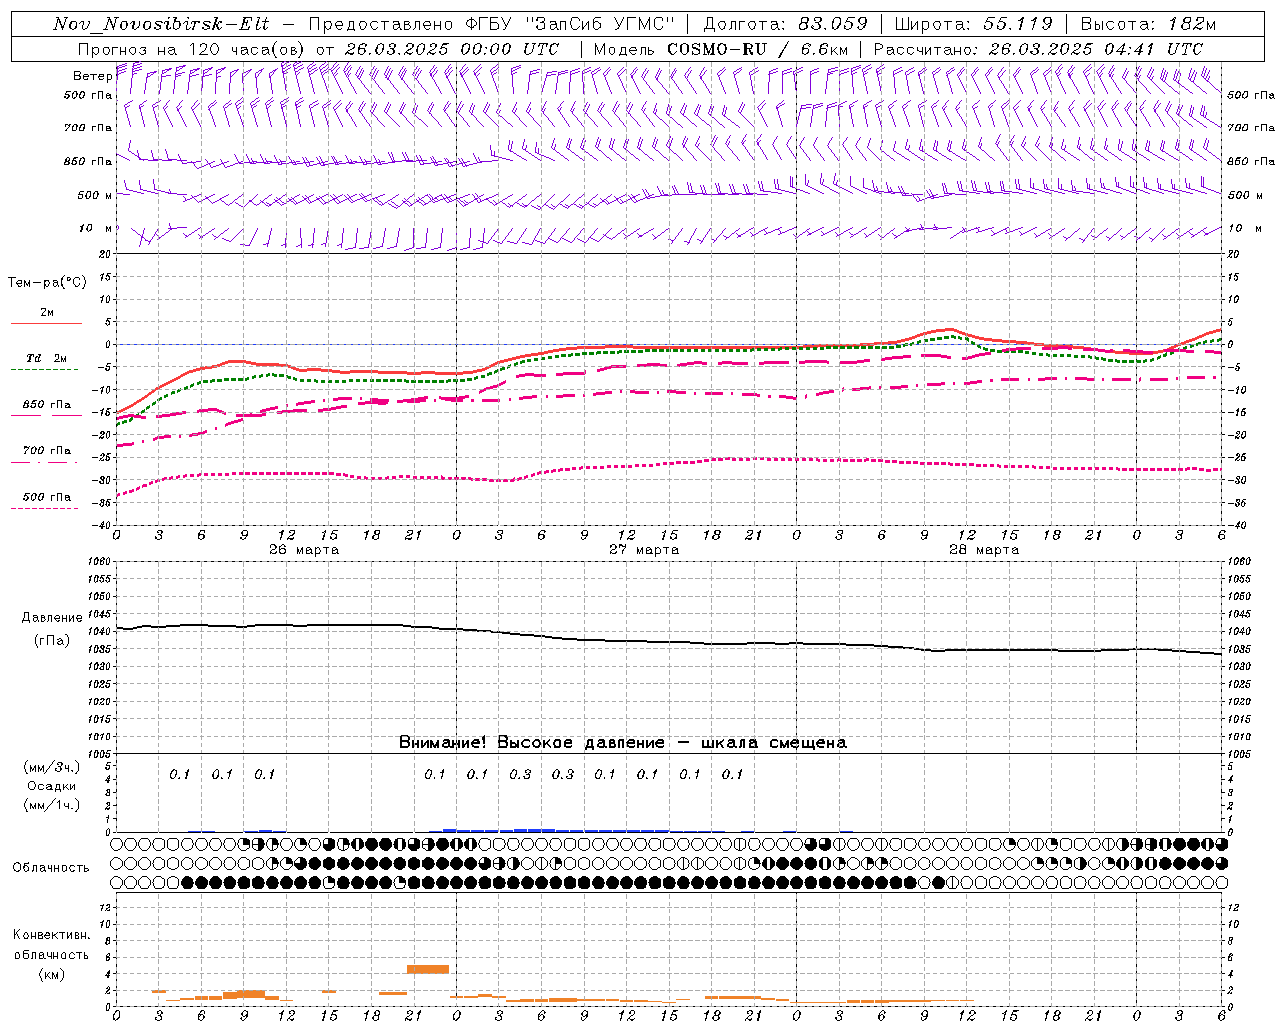The height and width of the screenshot is (1024, 1280).
Task: Click the '10 м' label left of wind panel
Action: [96, 229]
